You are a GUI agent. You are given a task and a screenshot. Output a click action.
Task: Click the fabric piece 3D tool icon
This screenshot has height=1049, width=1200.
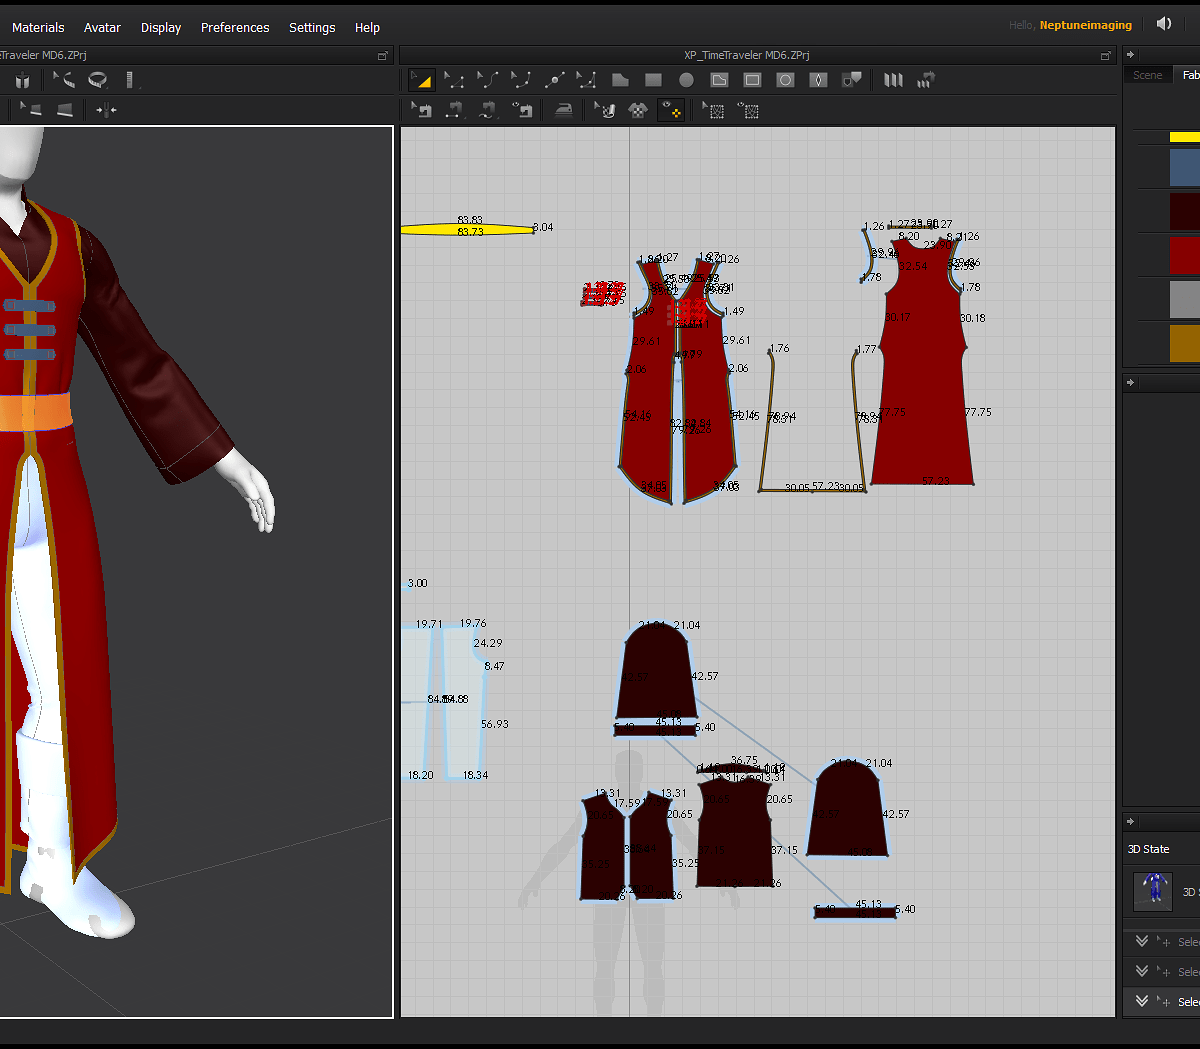coord(65,110)
